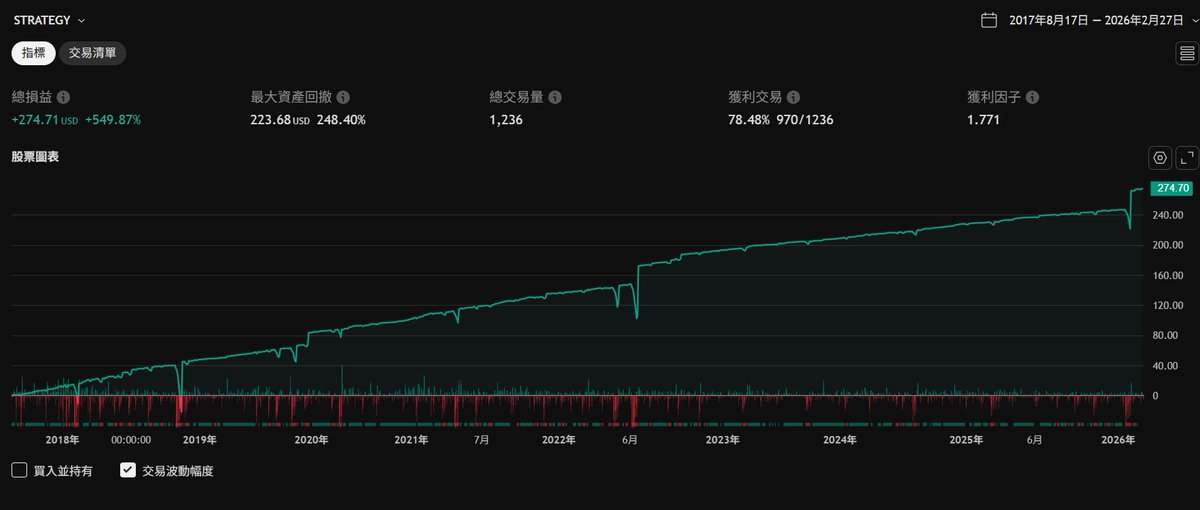
Task: Enable the 買入並持有 checkbox
Action: (x=20, y=470)
